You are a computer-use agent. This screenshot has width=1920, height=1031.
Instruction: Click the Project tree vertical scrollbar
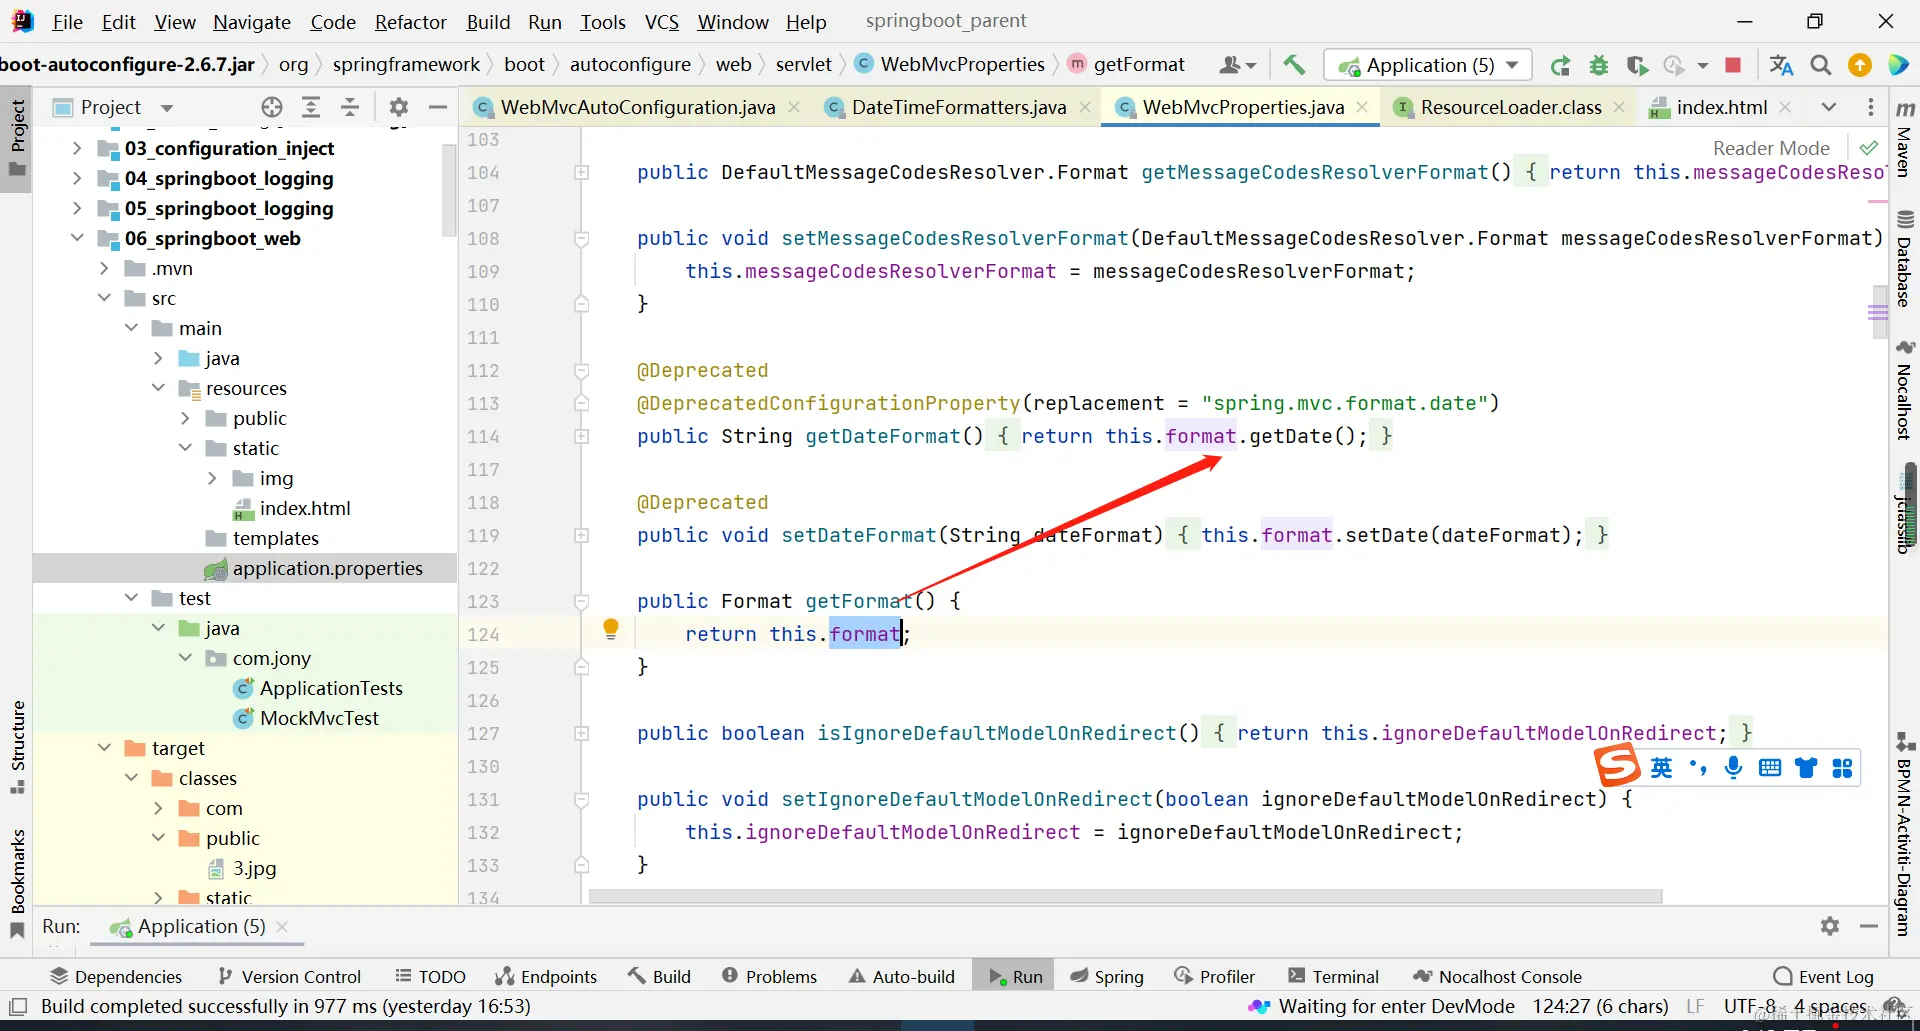click(x=449, y=190)
